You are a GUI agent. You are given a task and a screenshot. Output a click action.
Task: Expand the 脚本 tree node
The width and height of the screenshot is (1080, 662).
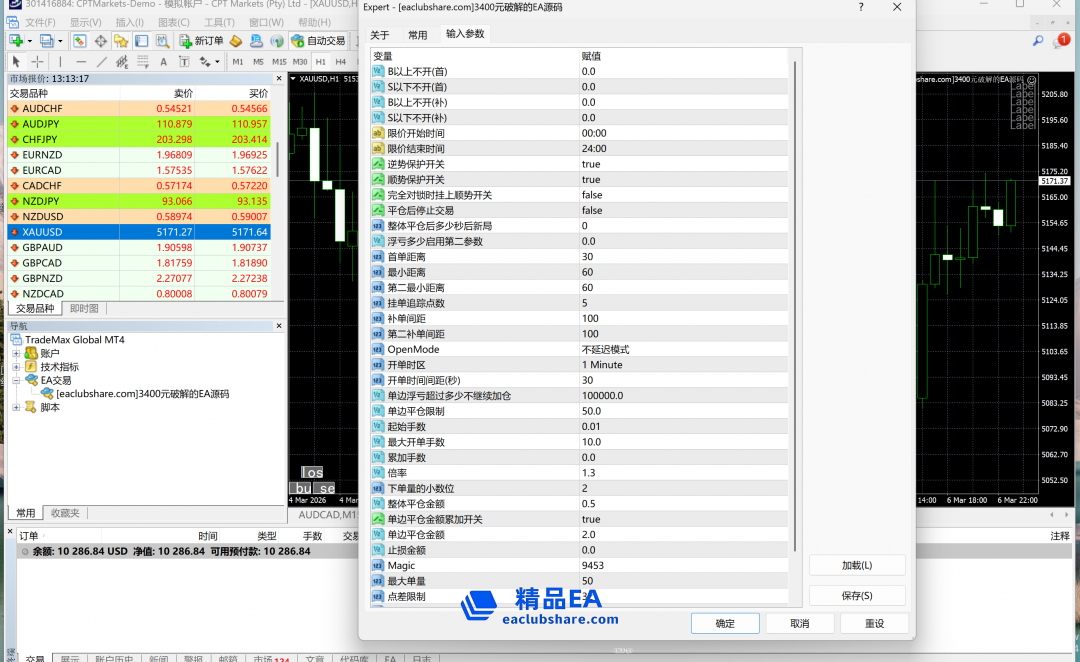(x=16, y=408)
